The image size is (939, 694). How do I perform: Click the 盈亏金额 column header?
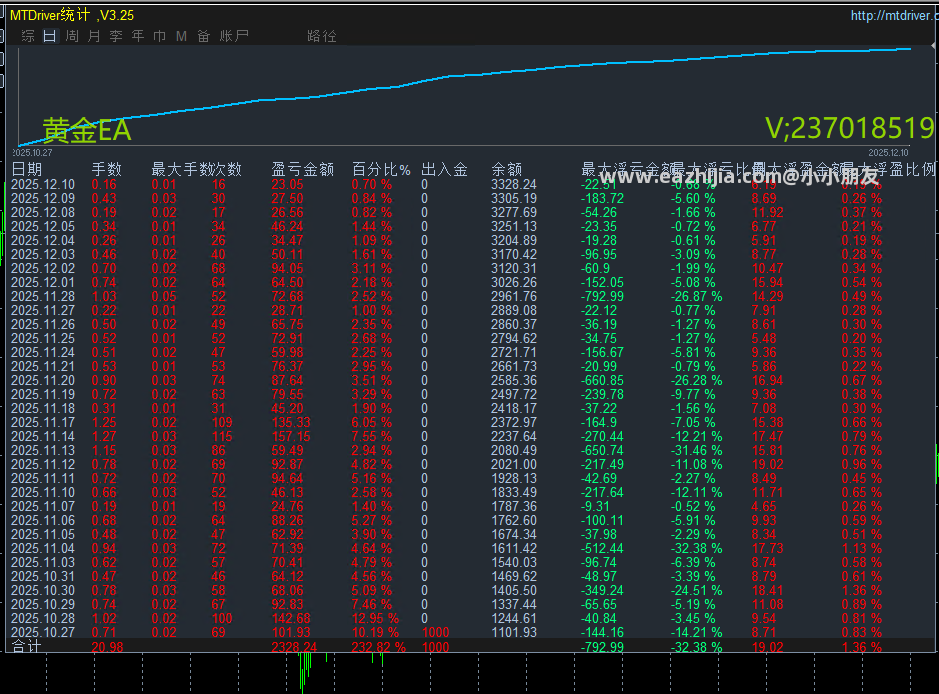click(x=302, y=169)
